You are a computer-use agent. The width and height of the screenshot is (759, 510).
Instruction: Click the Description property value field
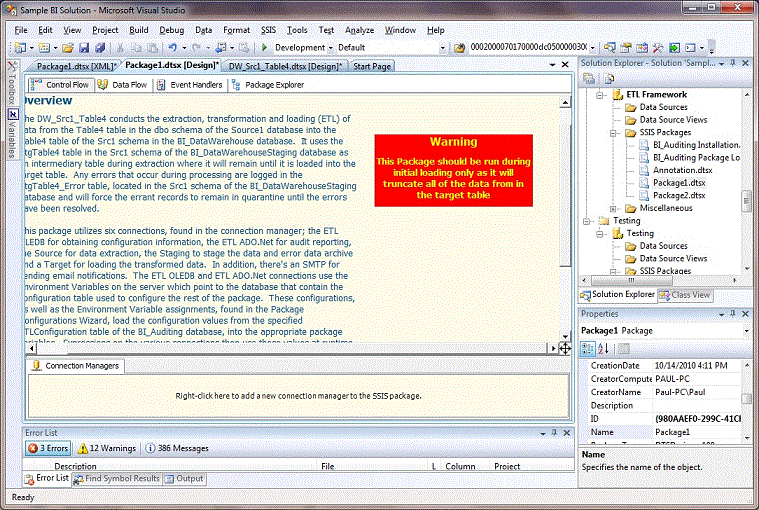click(x=696, y=405)
